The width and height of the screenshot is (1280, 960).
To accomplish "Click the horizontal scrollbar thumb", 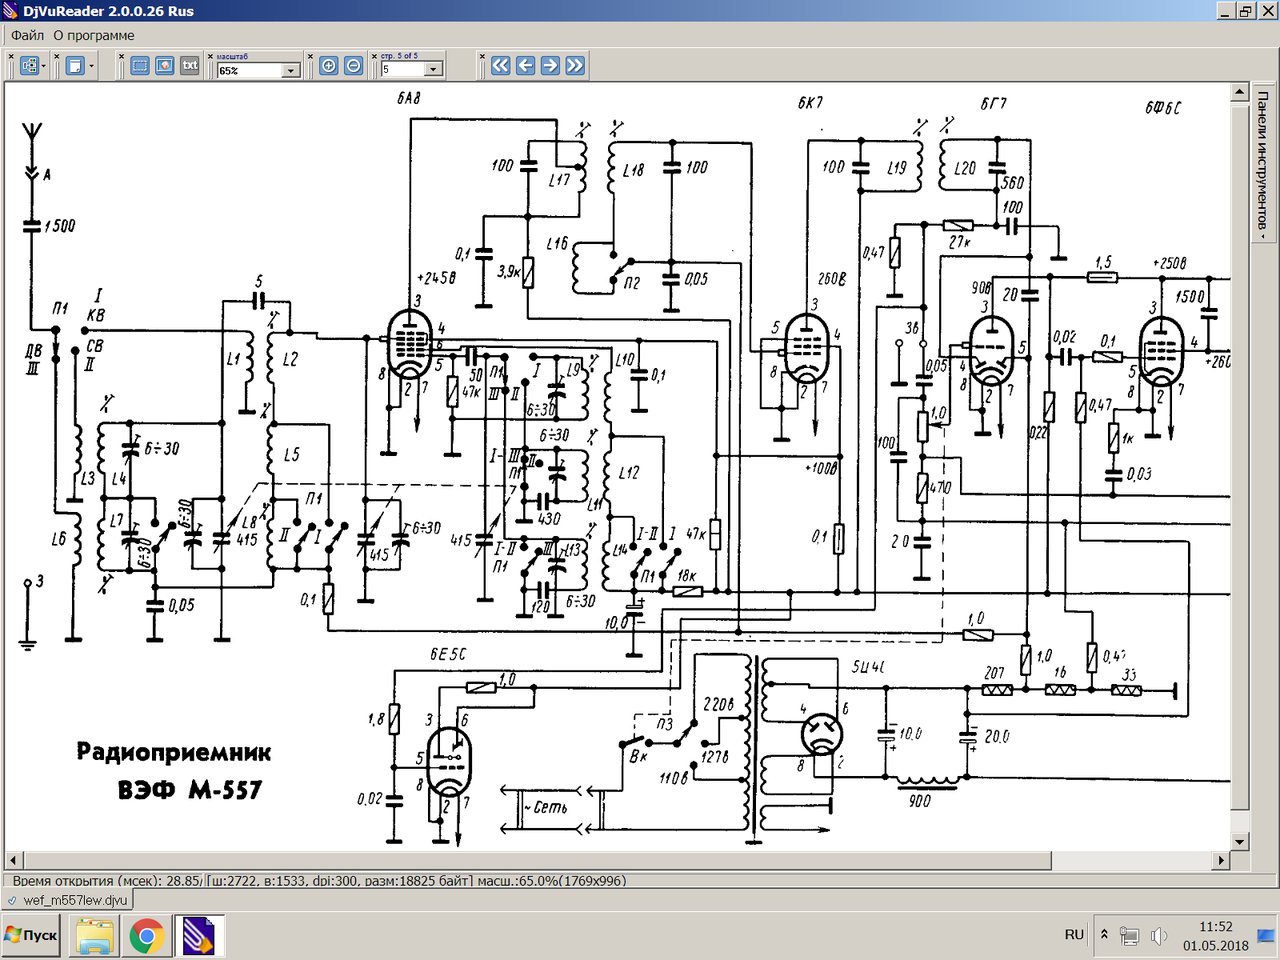I will pyautogui.click(x=537, y=860).
